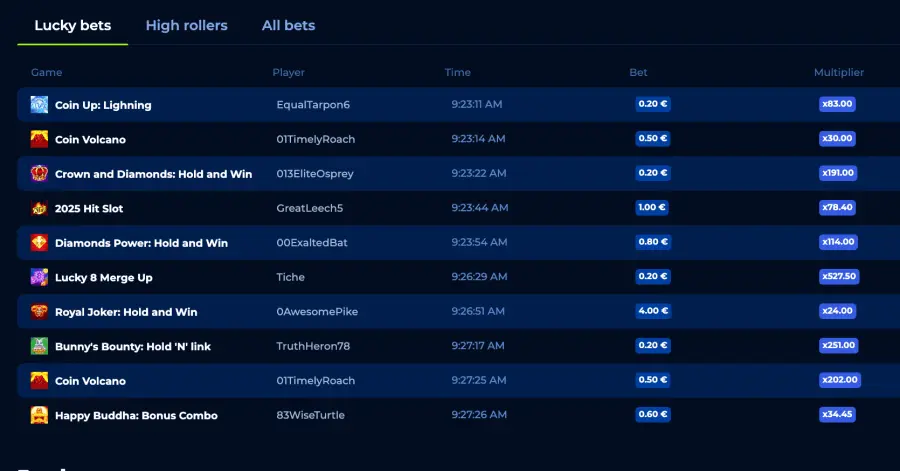Open Royal Joker: Hold and Win
The height and width of the screenshot is (471, 900).
pyautogui.click(x=126, y=312)
